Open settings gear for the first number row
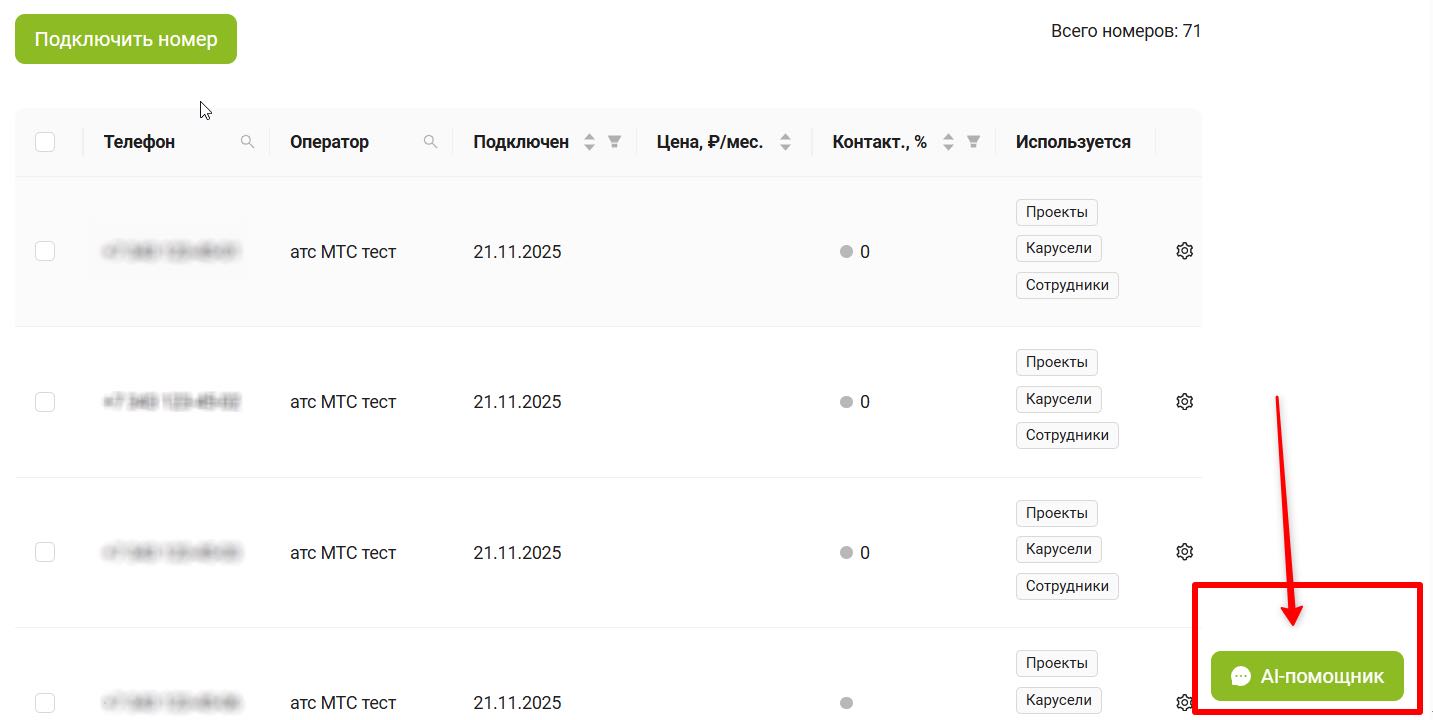 click(x=1185, y=251)
